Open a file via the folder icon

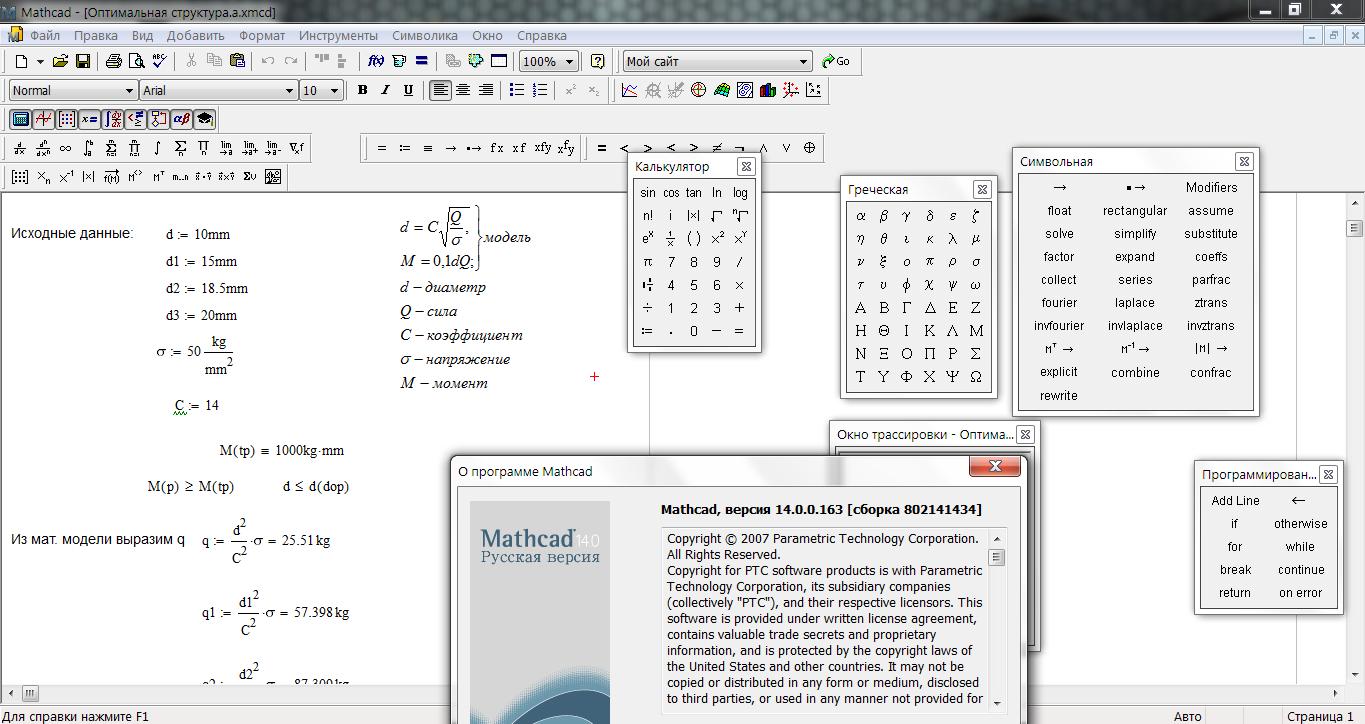[60, 61]
